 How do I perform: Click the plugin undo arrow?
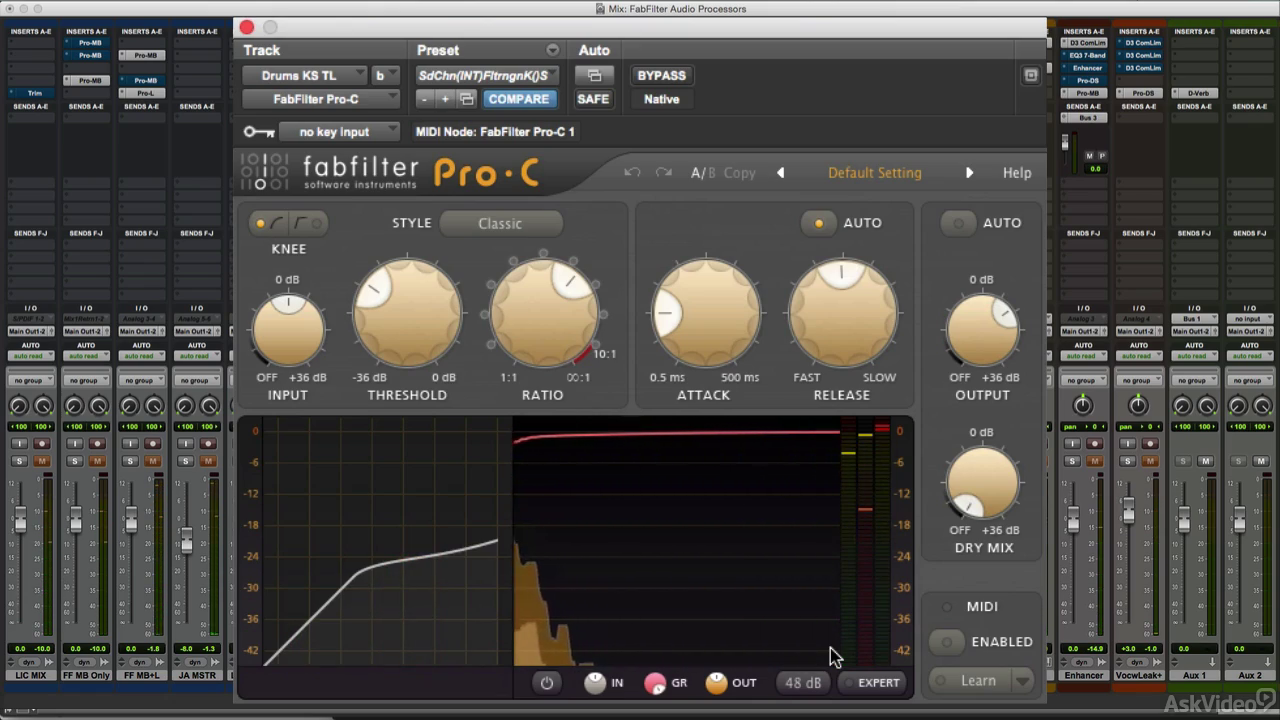click(632, 173)
